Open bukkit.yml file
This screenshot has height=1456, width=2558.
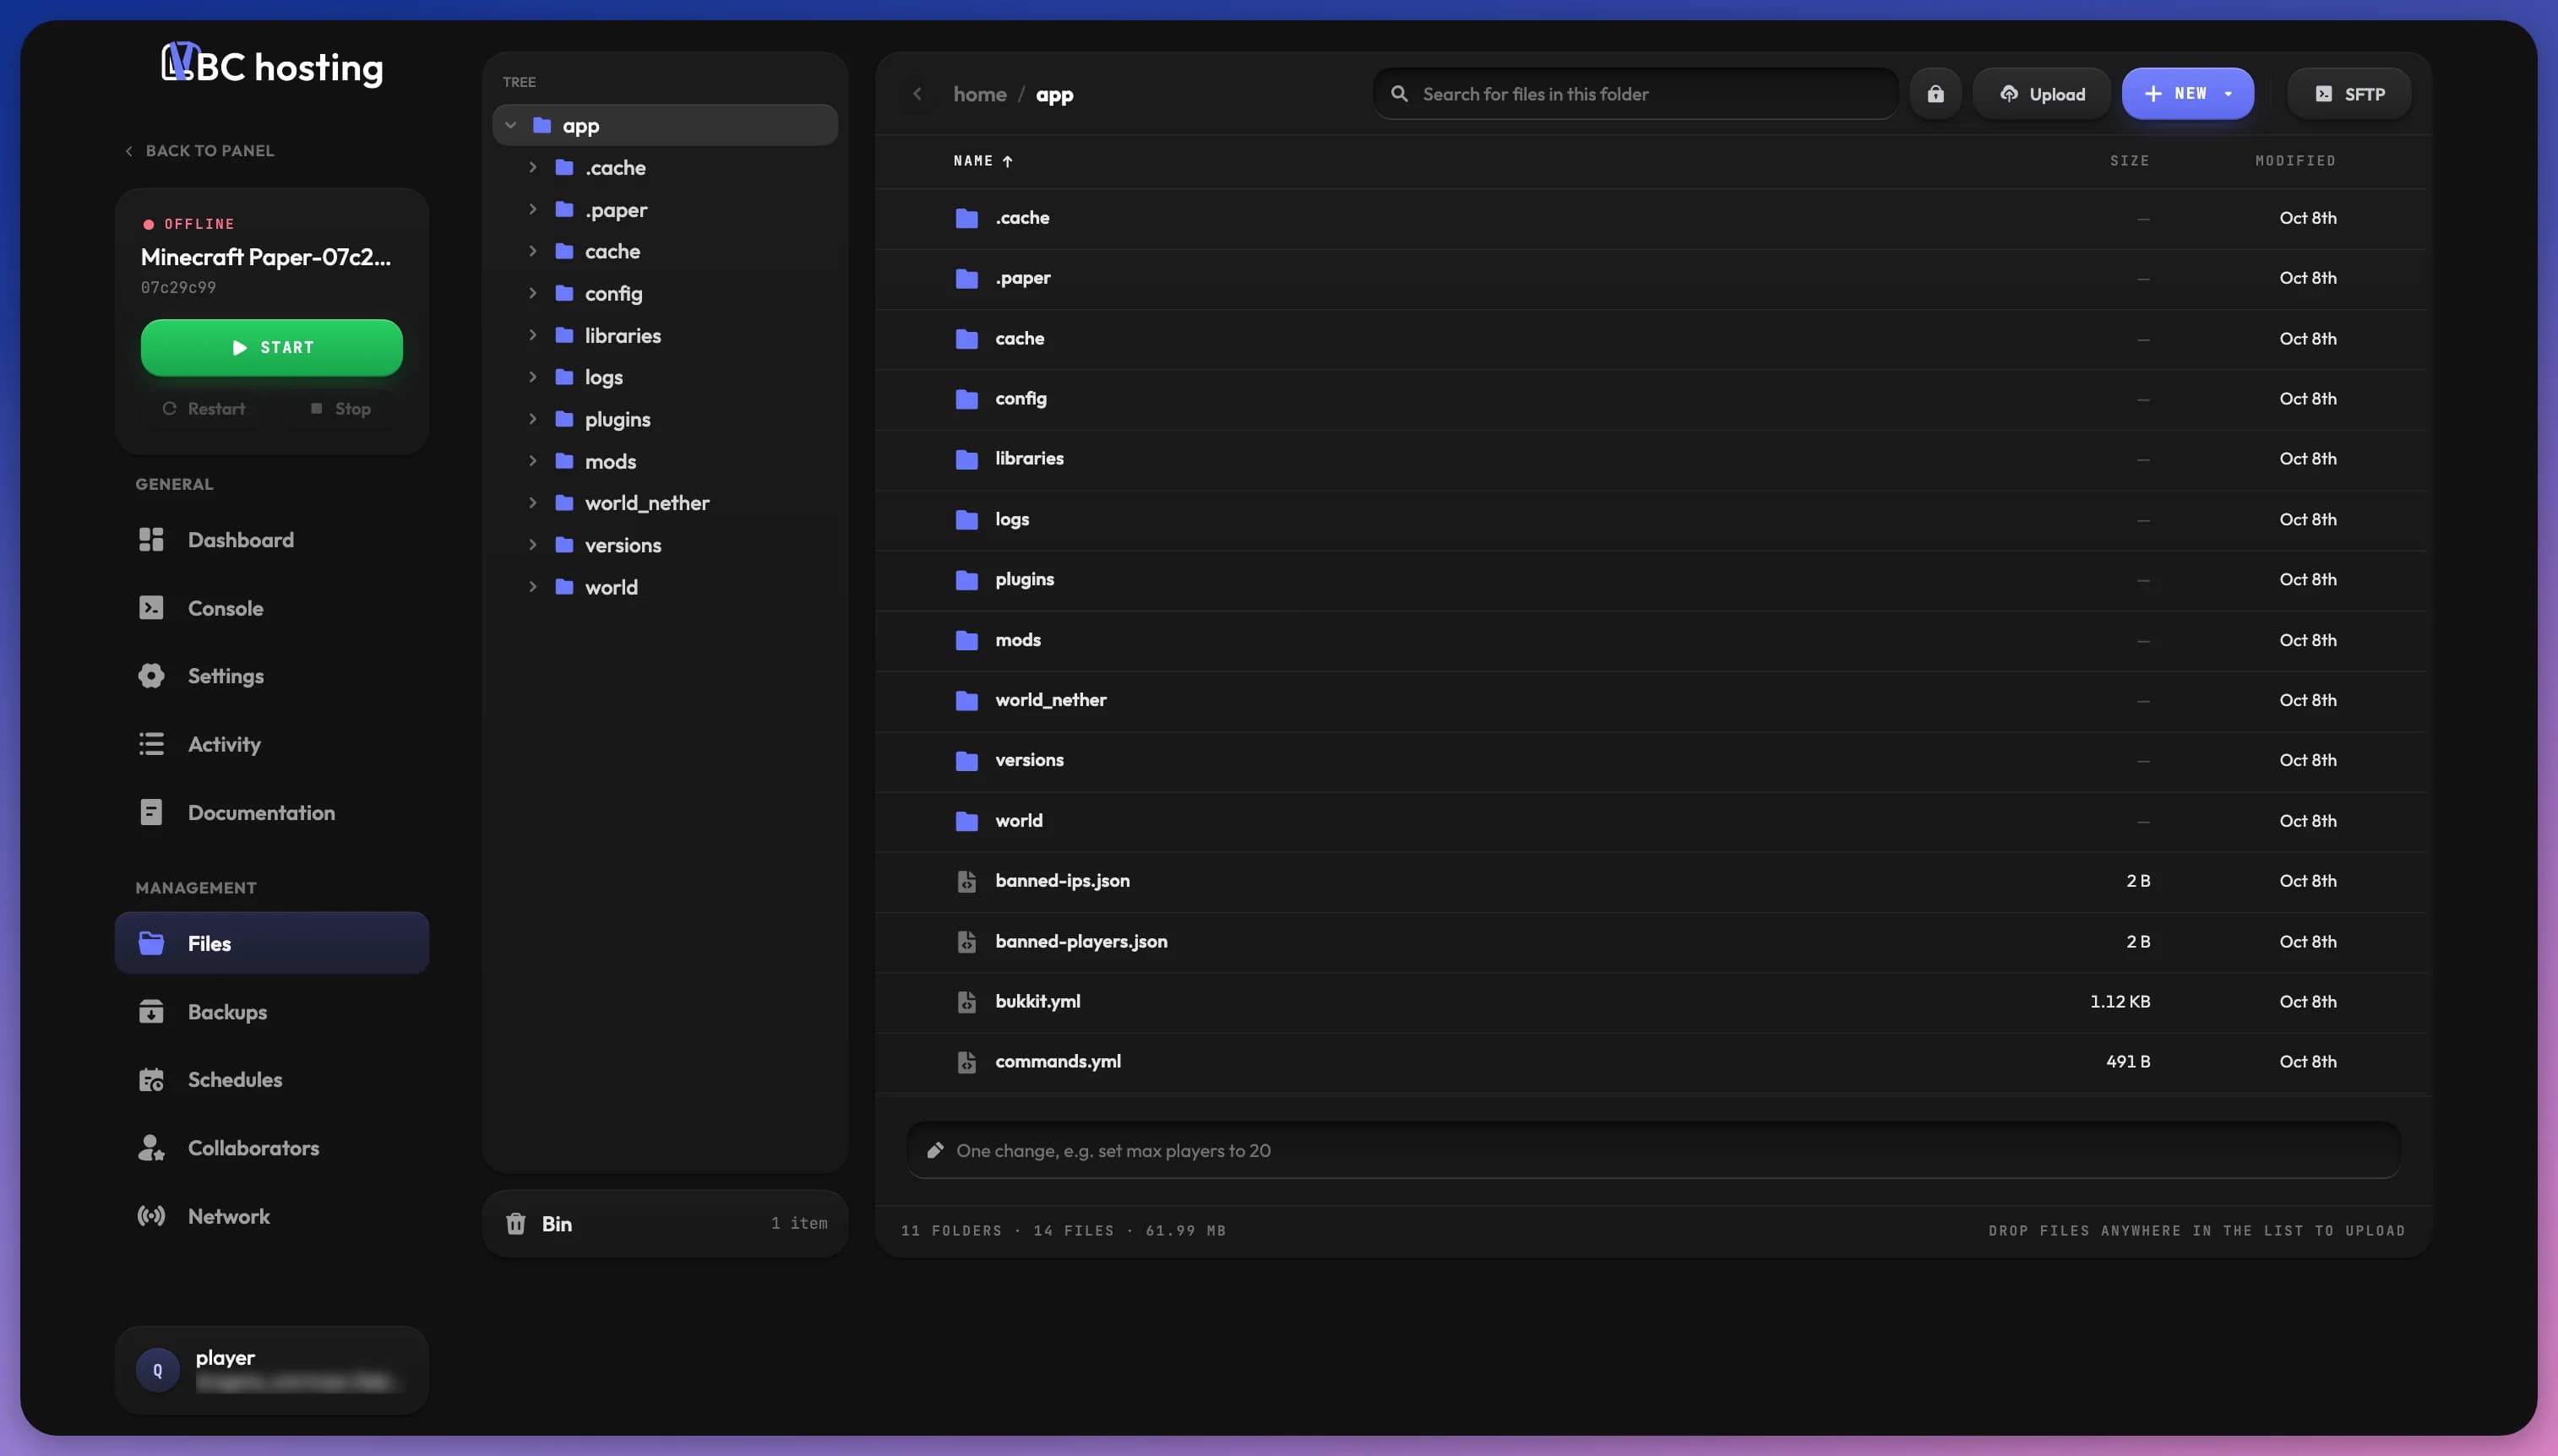coord(1651,1002)
